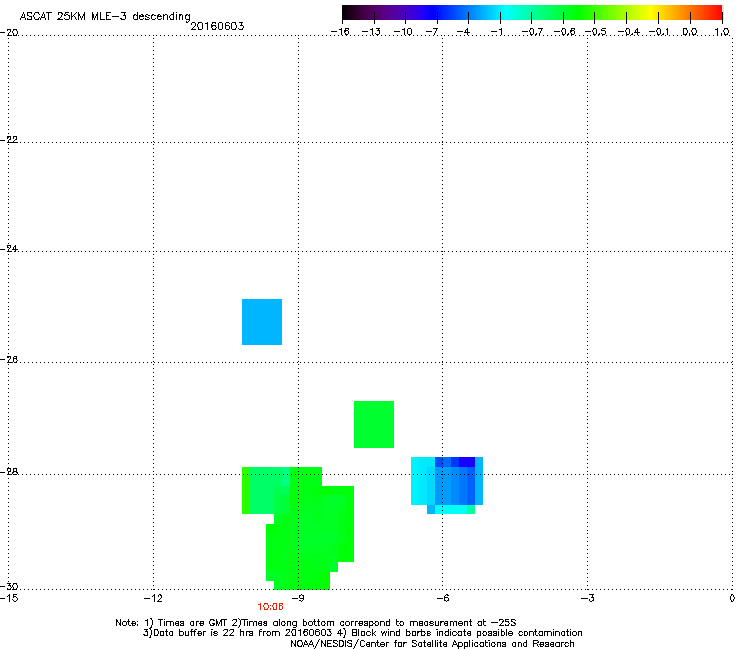
Task: Click the colorbar tick label -10
Action: [403, 32]
